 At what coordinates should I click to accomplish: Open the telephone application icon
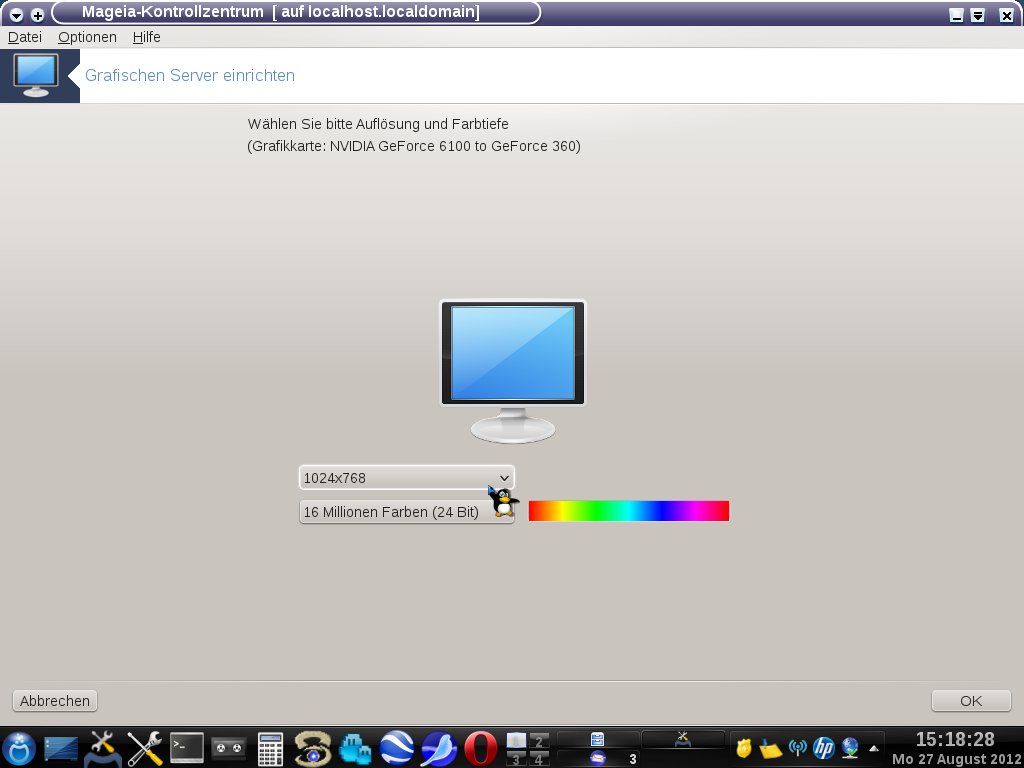coord(312,749)
